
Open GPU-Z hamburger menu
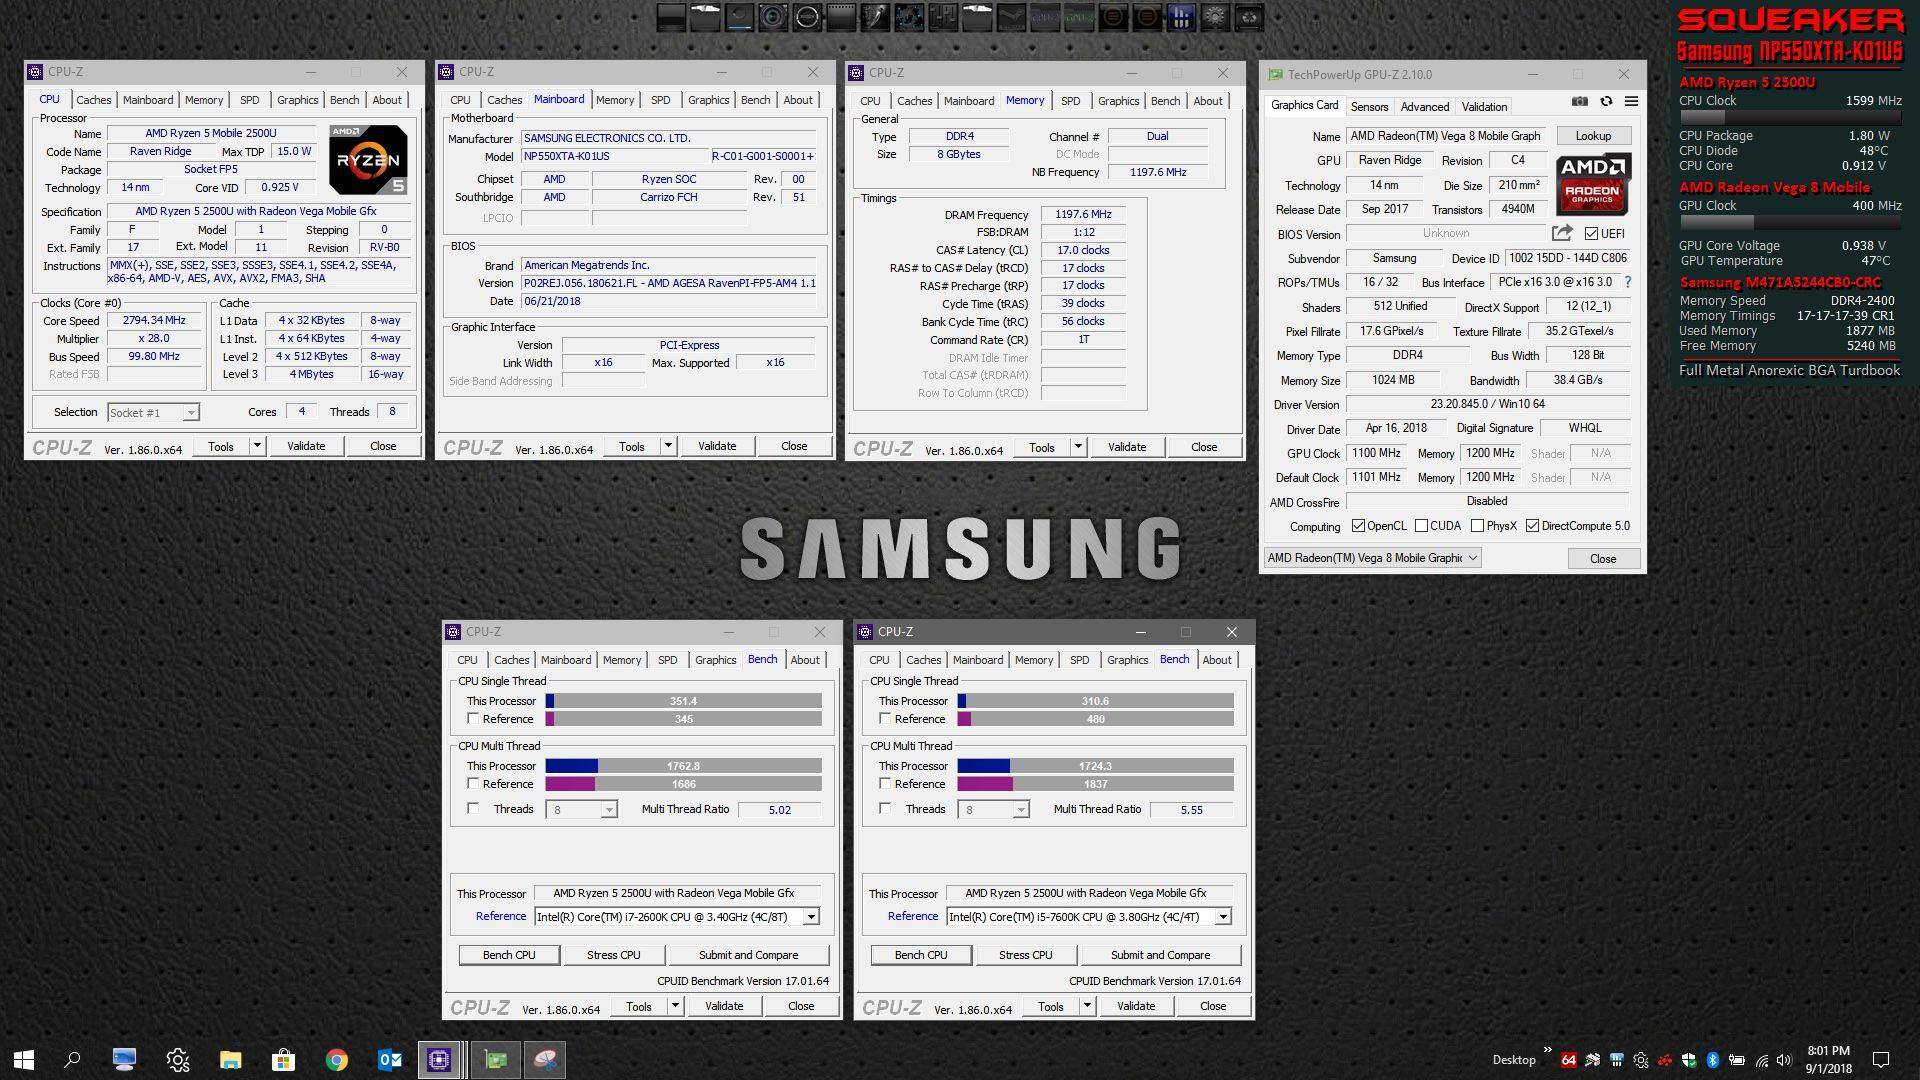(x=1631, y=101)
